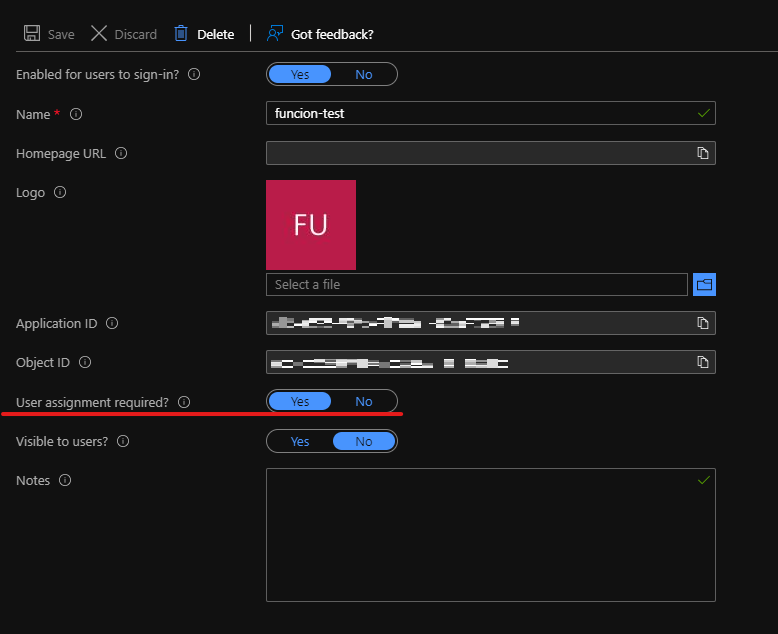This screenshot has height=634, width=778.
Task: Click the FU logo thumbnail
Action: click(x=311, y=225)
